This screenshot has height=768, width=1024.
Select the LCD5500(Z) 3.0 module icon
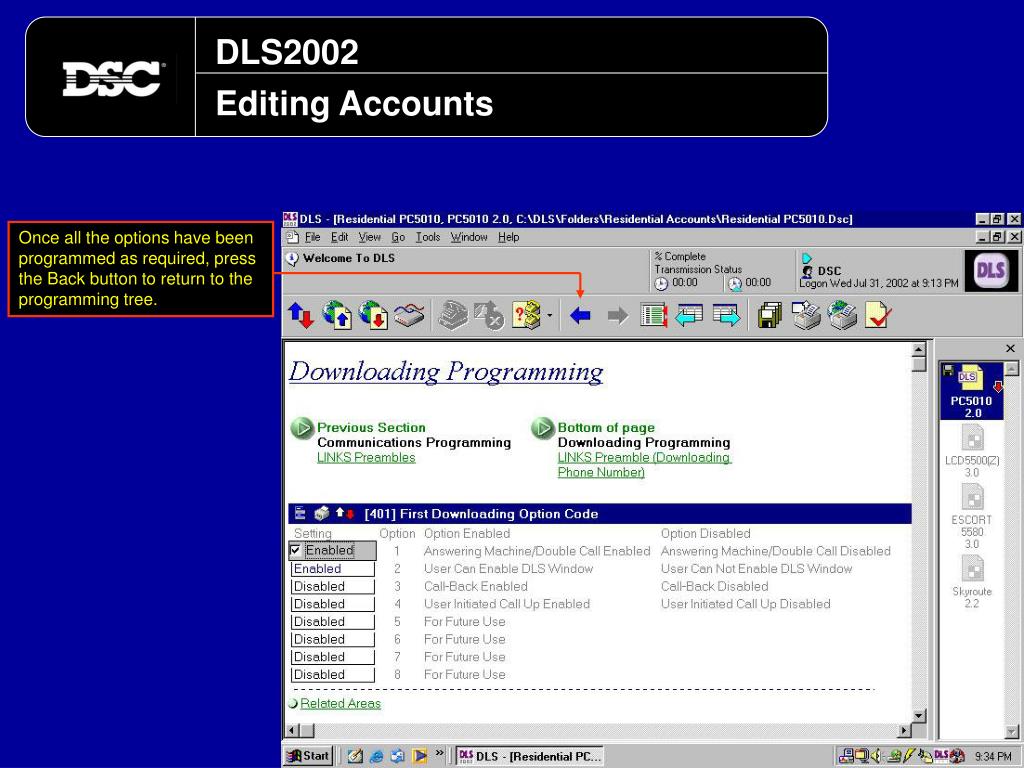coord(972,451)
